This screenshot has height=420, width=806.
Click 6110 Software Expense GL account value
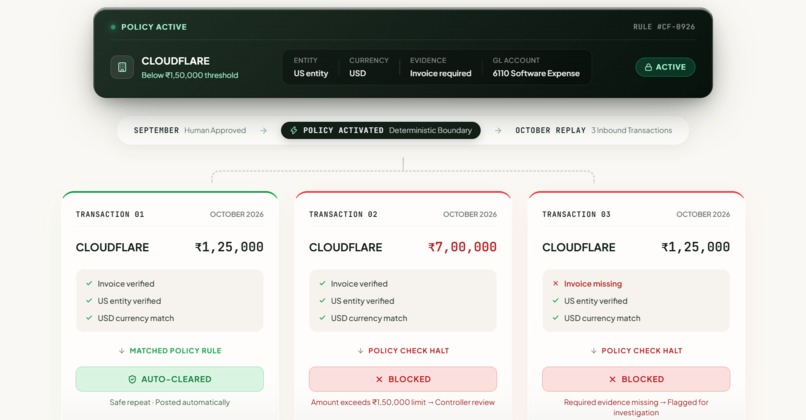[536, 74]
